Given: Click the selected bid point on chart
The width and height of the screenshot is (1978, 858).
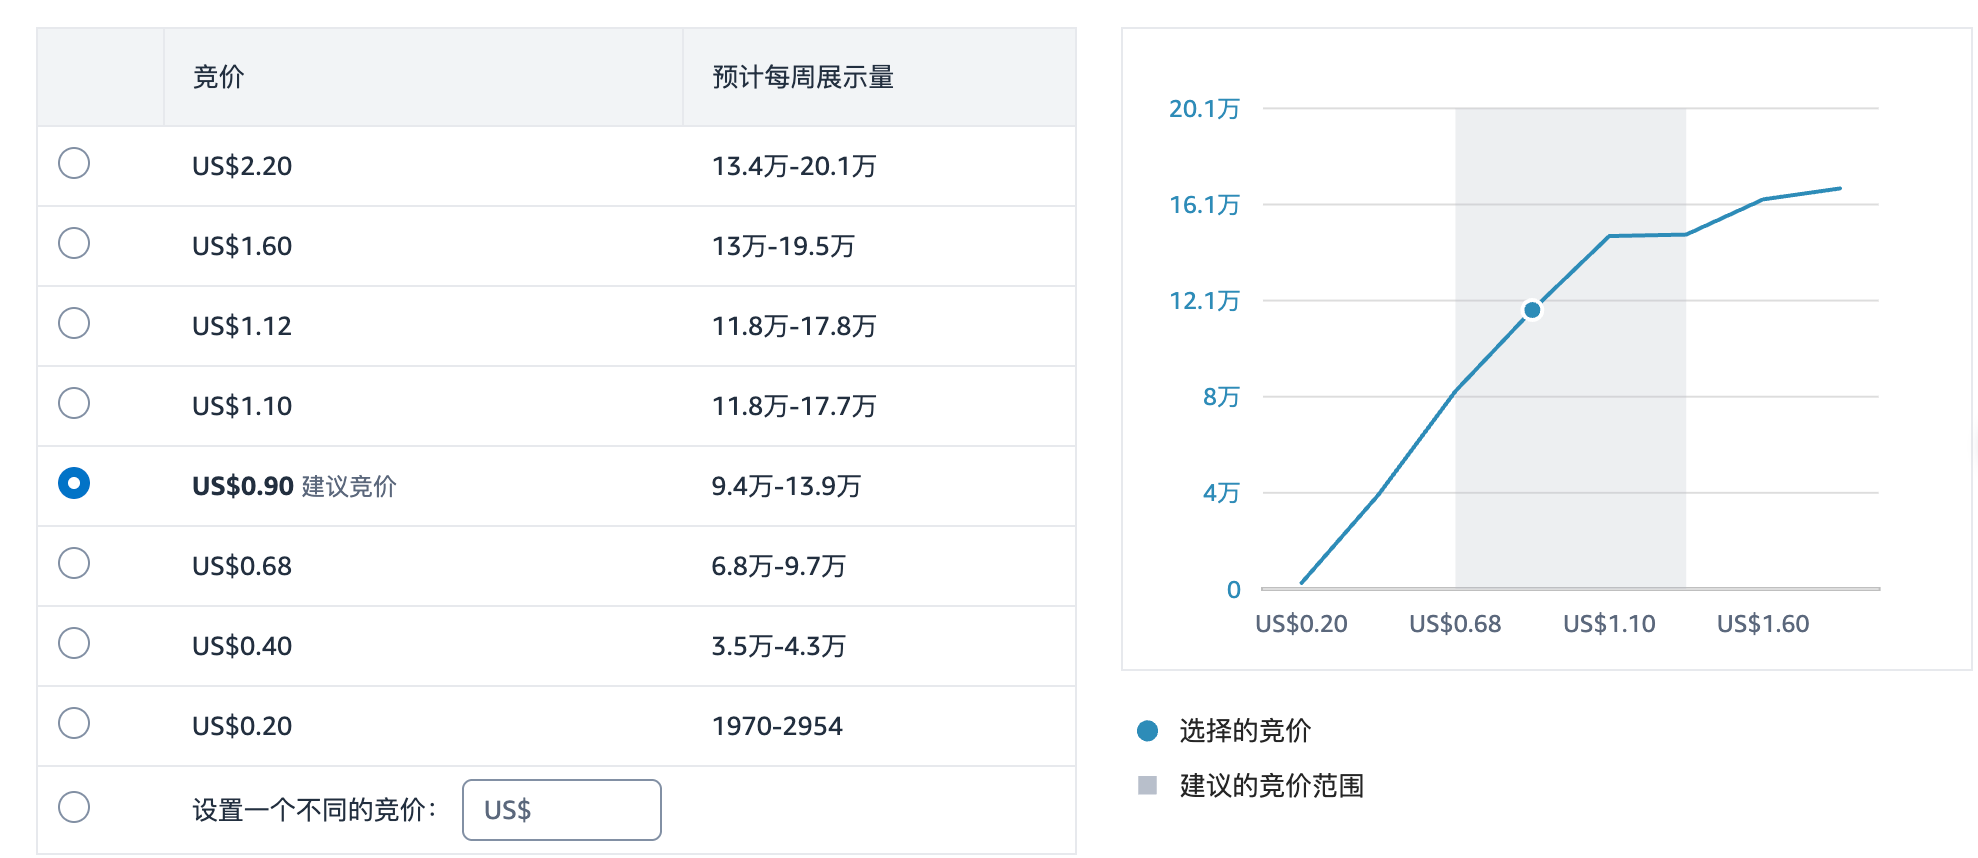Looking at the screenshot, I should 1532,310.
